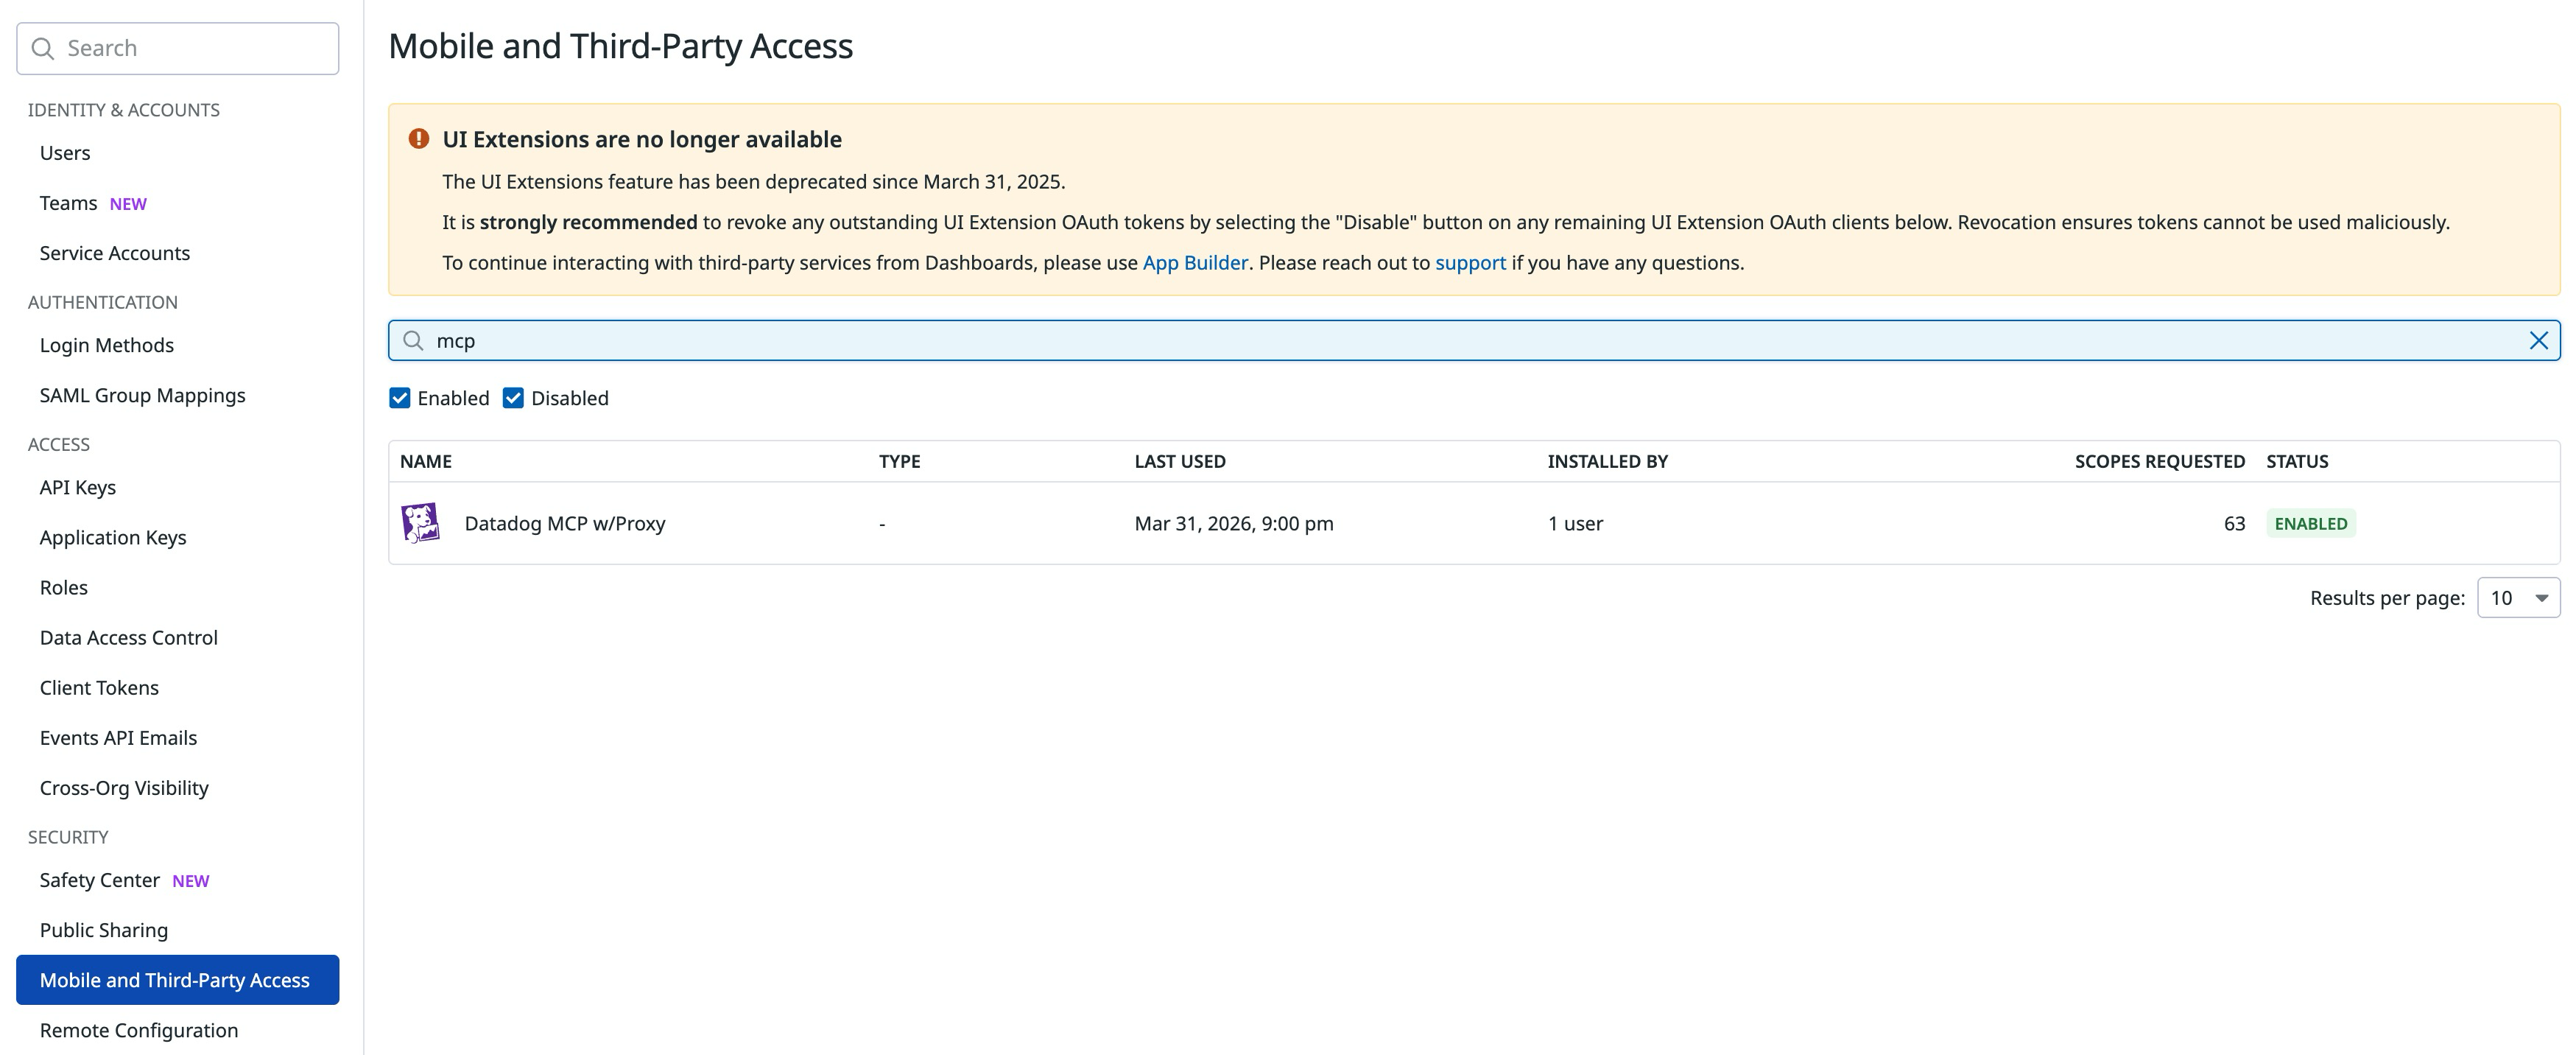This screenshot has width=2576, height=1055.
Task: Navigate to Public Sharing
Action: [103, 930]
